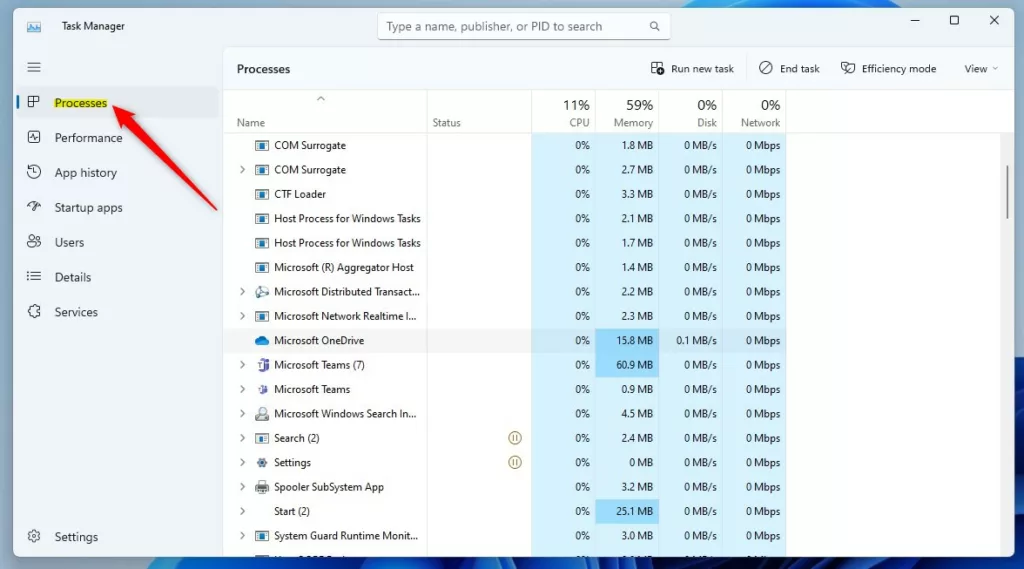This screenshot has height=569, width=1024.
Task: Select the CTF Loader process name
Action: click(x=300, y=194)
